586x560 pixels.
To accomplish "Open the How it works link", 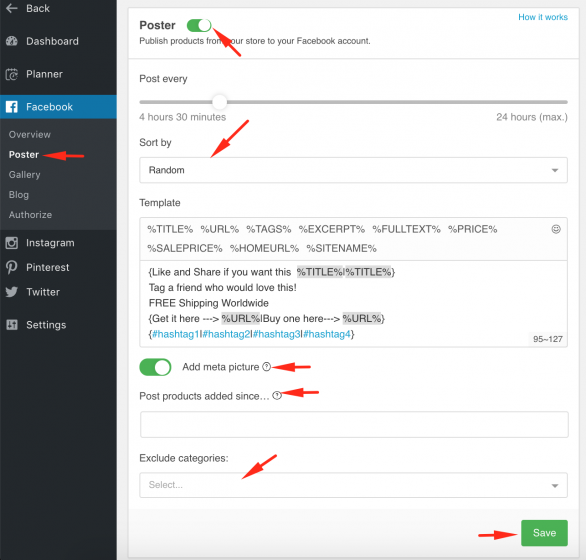I will (543, 17).
